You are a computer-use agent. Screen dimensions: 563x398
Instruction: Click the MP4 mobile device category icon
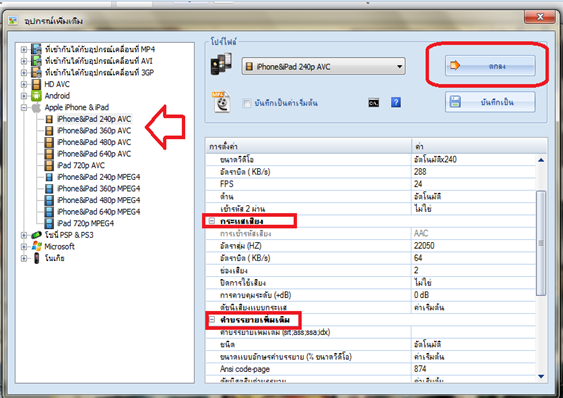pos(36,49)
